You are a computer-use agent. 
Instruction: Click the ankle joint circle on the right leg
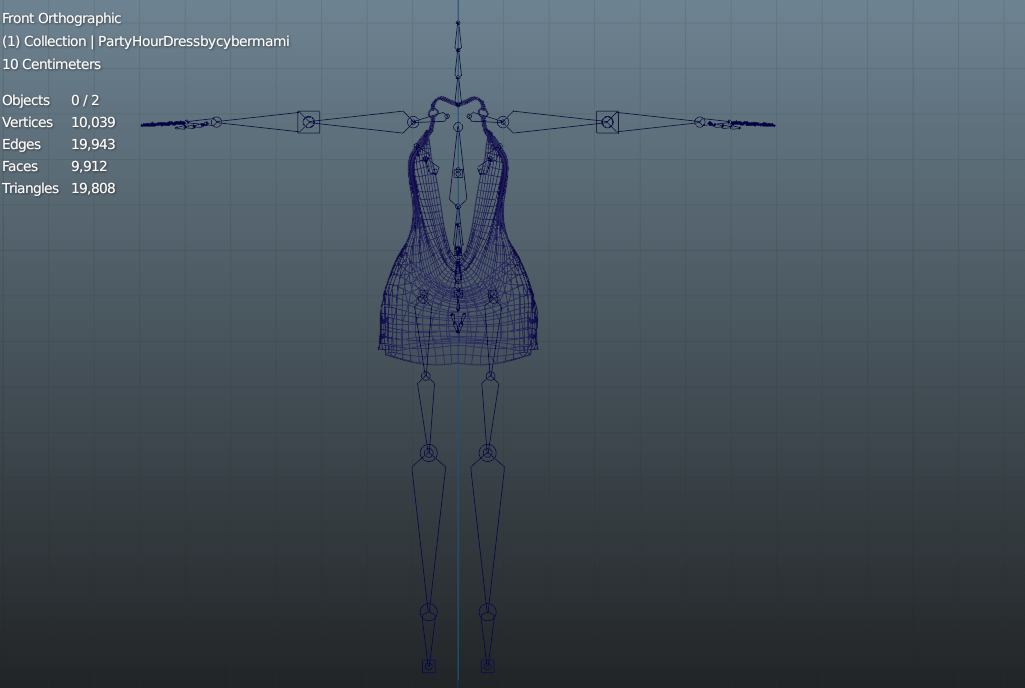click(487, 611)
